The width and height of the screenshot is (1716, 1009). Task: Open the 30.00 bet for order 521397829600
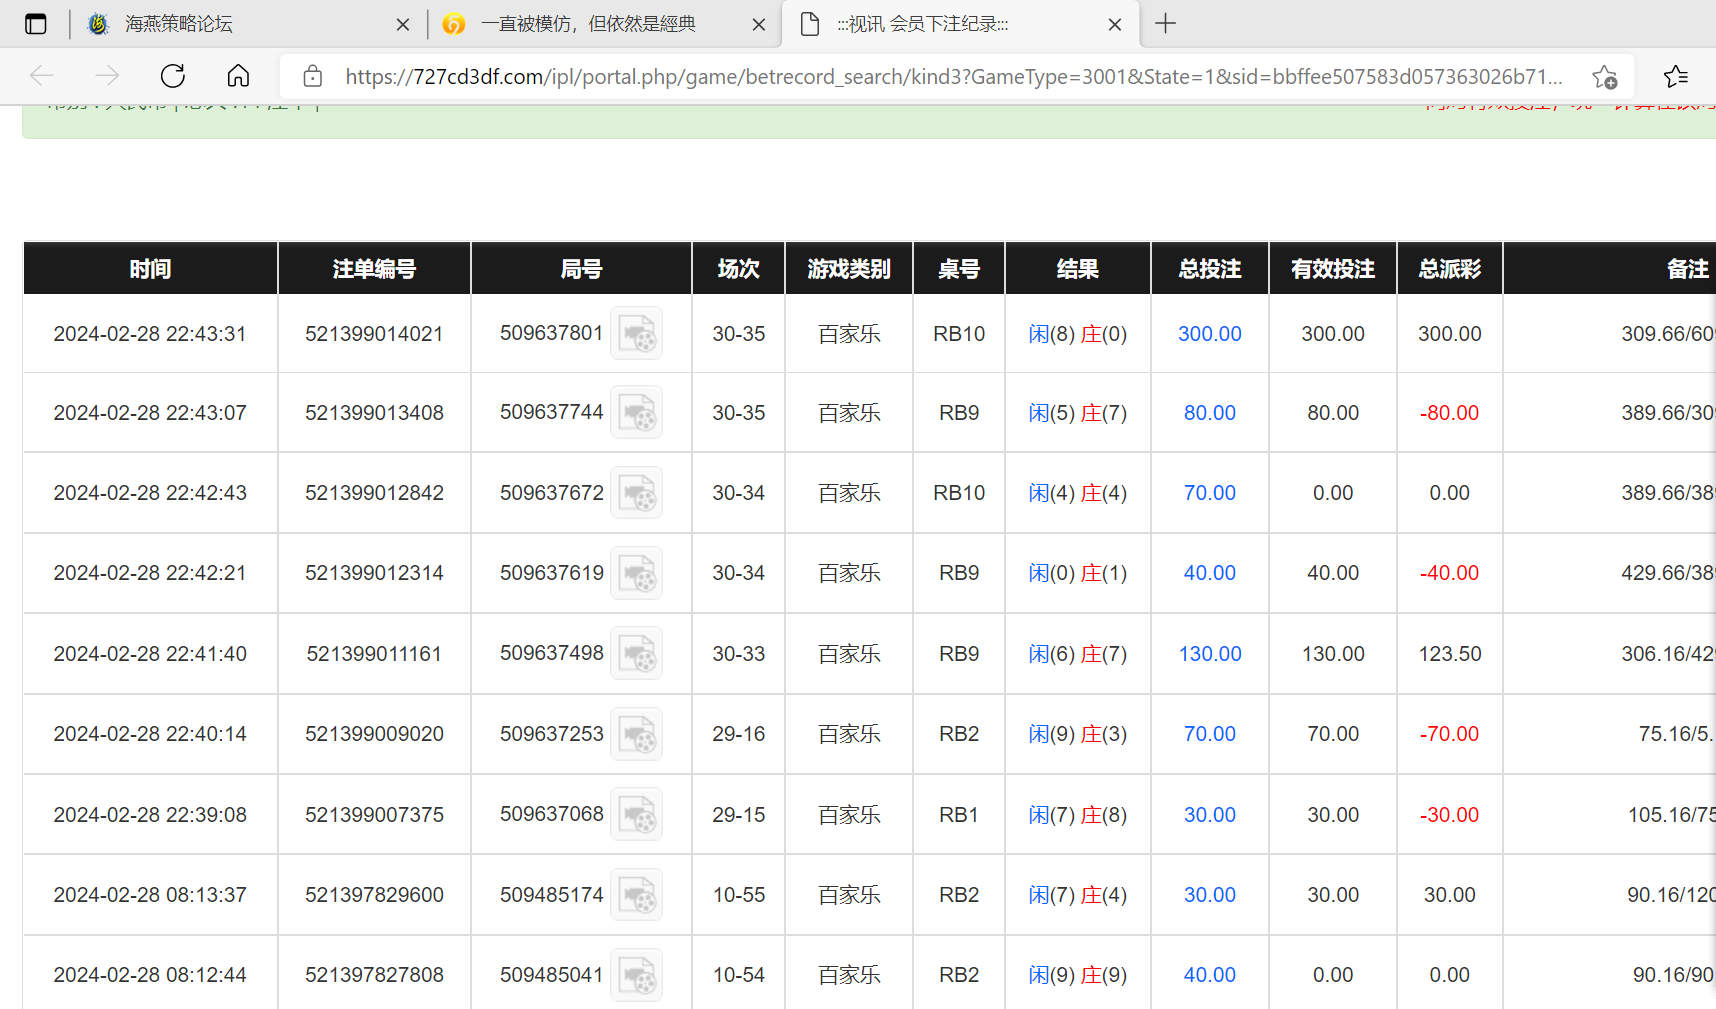1210,895
